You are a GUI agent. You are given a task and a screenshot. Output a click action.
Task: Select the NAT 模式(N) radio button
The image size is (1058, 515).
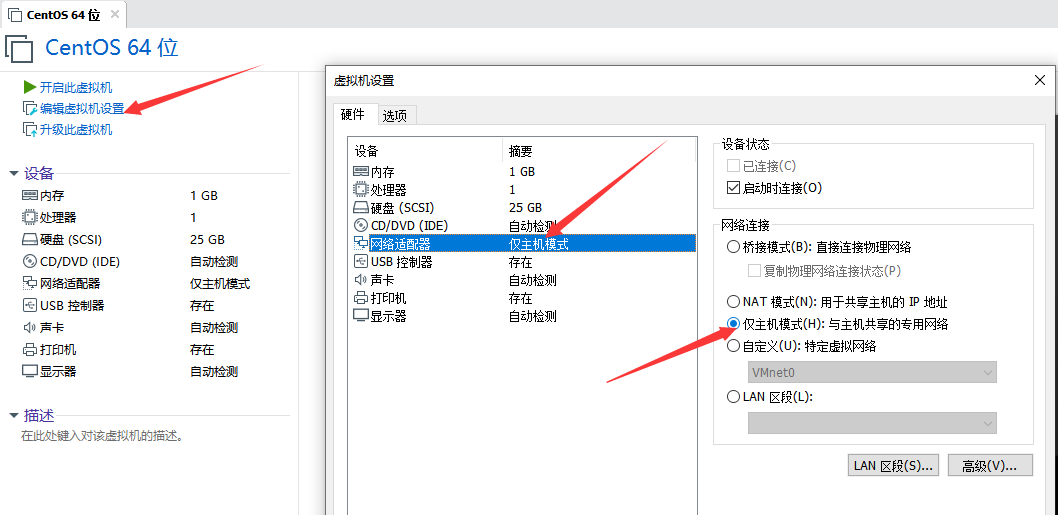733,302
